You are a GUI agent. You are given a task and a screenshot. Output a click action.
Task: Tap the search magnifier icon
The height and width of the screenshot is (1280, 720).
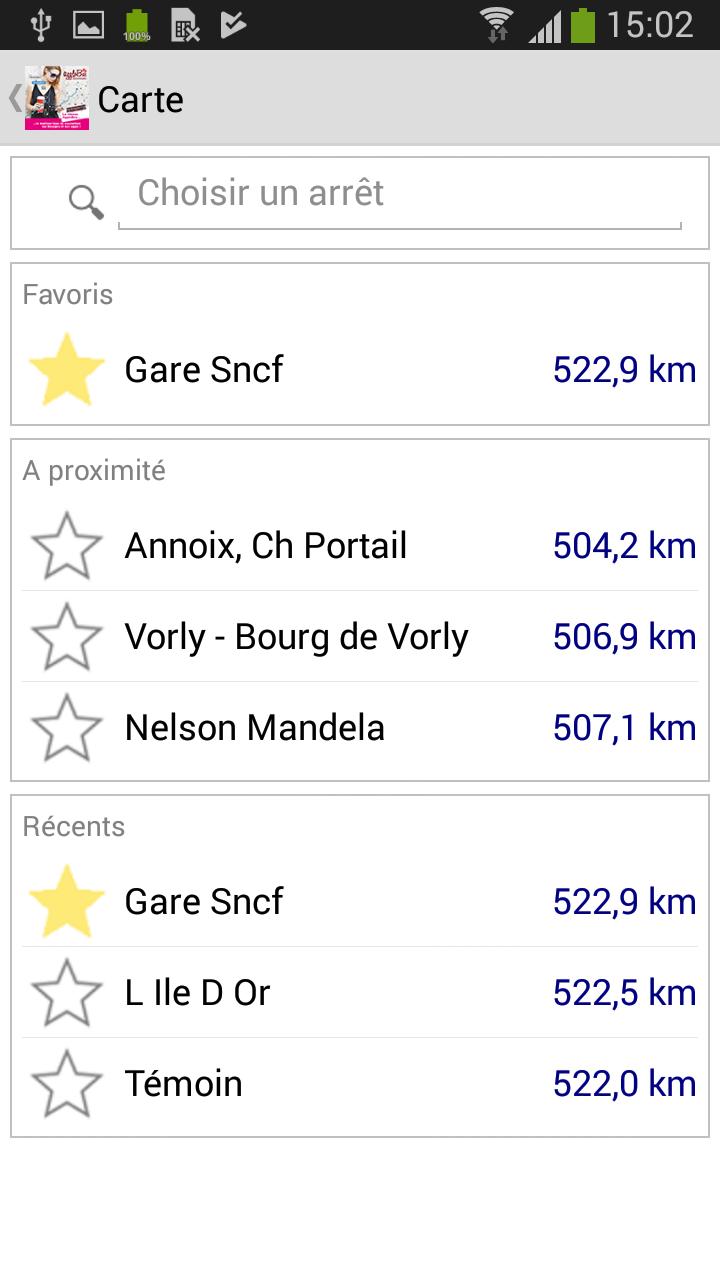pyautogui.click(x=86, y=202)
